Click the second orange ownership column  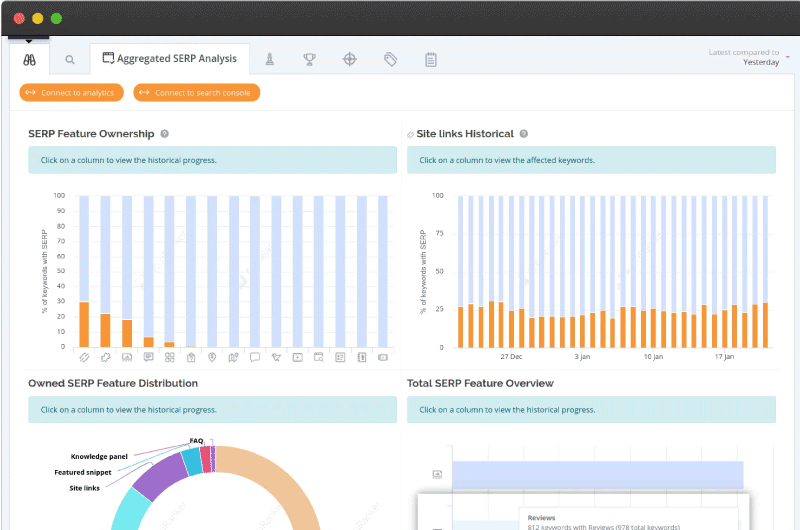tap(106, 331)
